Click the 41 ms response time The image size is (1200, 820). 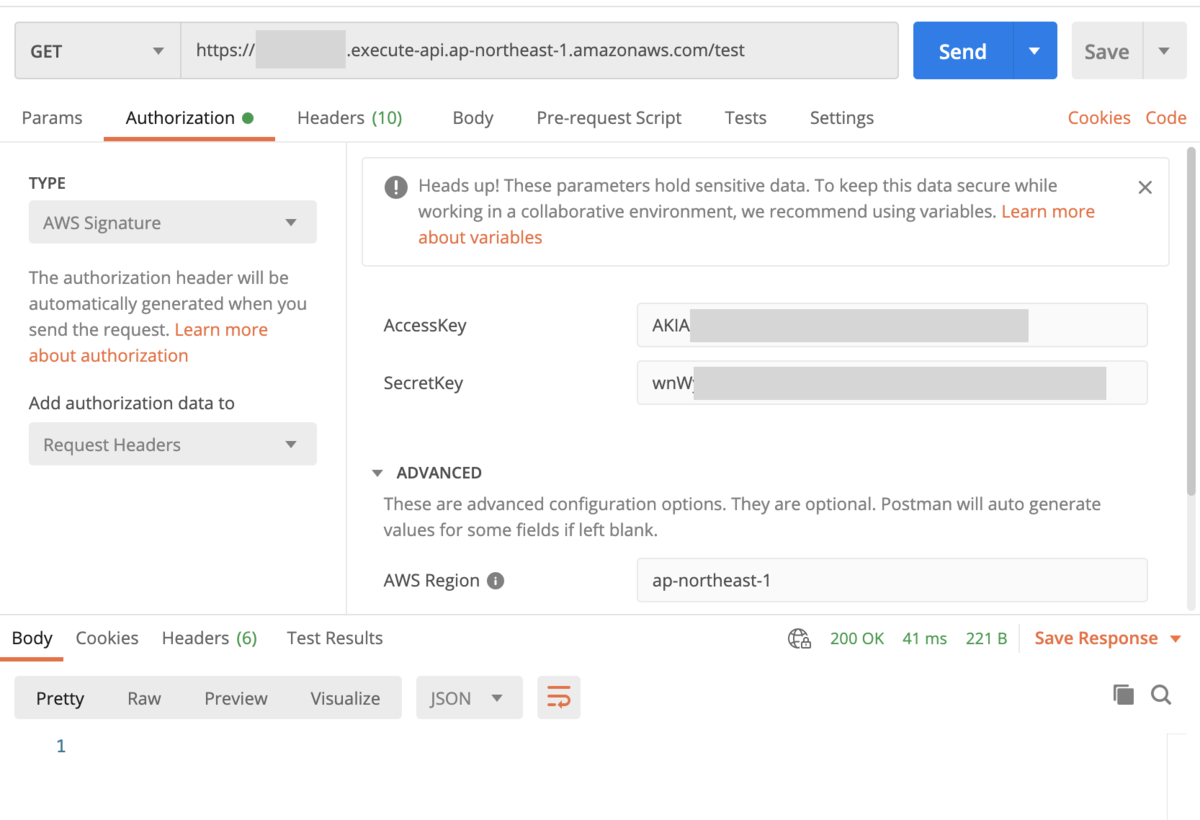[924, 638]
